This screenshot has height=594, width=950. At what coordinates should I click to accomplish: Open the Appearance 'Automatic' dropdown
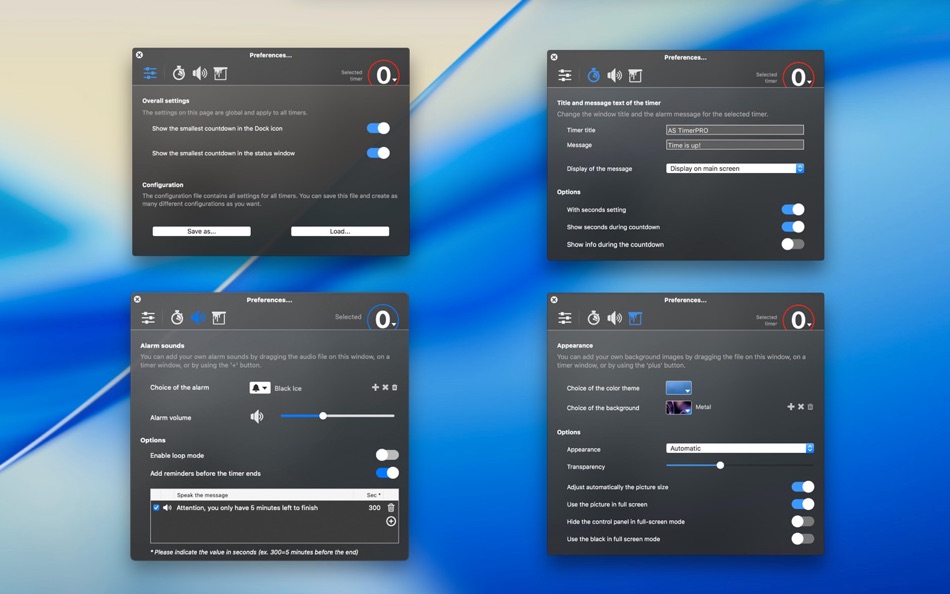[740, 449]
